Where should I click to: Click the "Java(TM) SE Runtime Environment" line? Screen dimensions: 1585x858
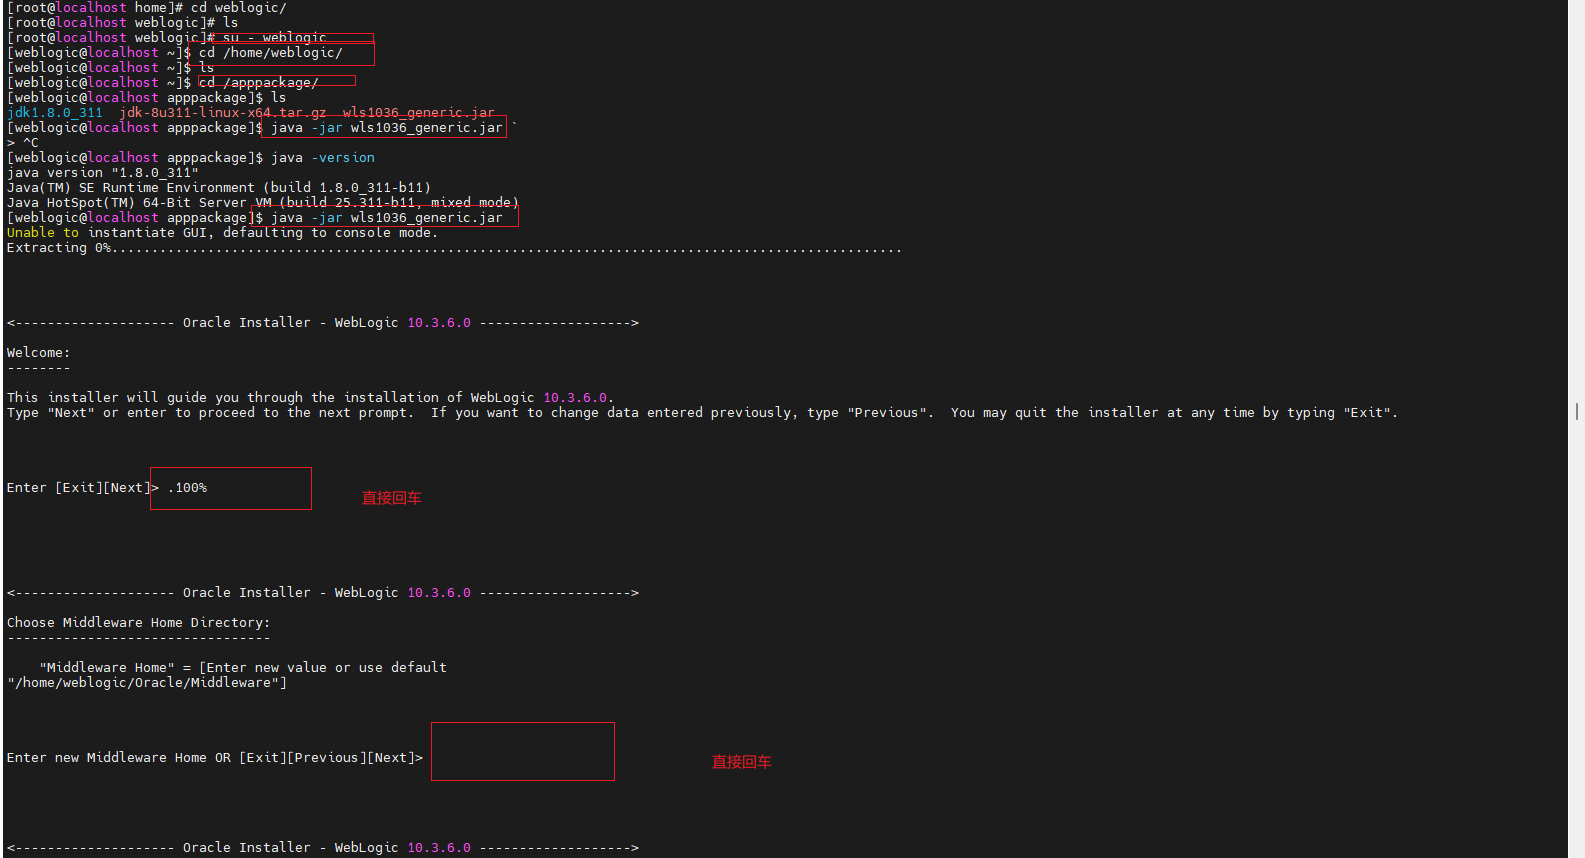[219, 188]
